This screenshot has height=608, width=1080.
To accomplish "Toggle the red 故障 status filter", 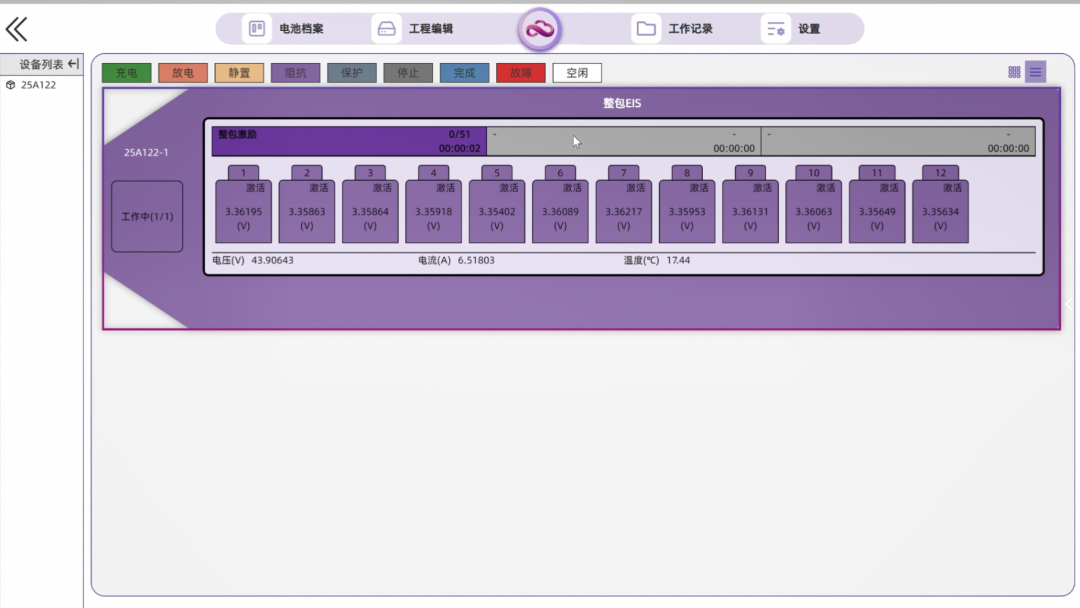I will pos(521,73).
